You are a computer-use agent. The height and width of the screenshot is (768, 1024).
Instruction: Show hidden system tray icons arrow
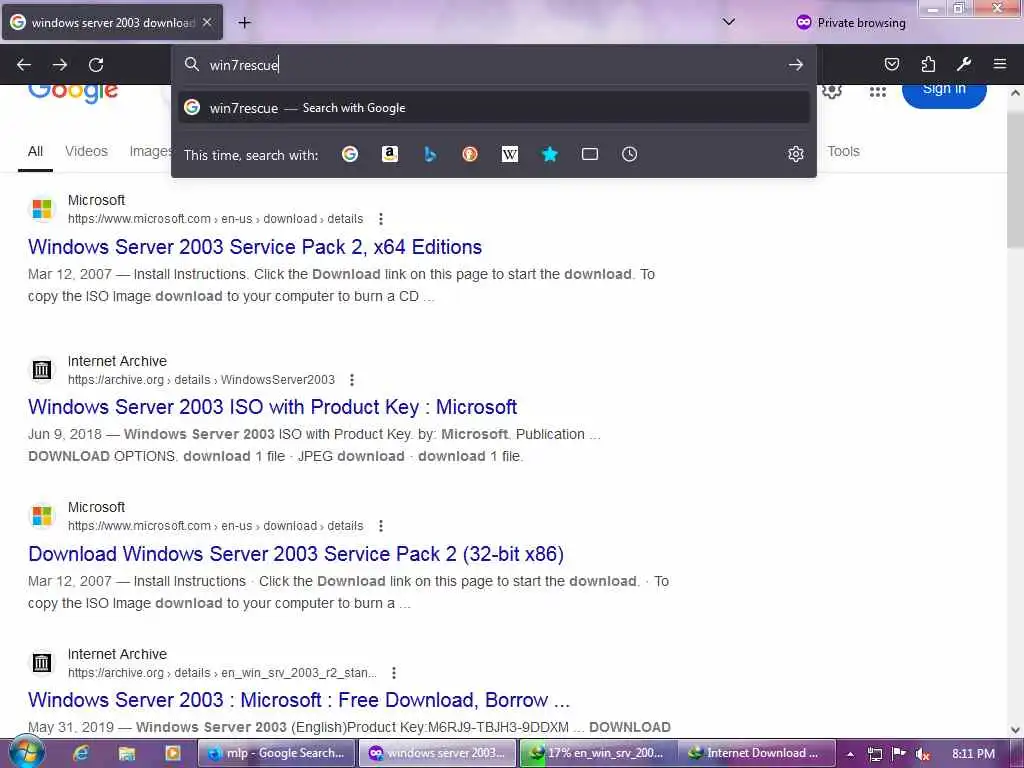pos(850,754)
